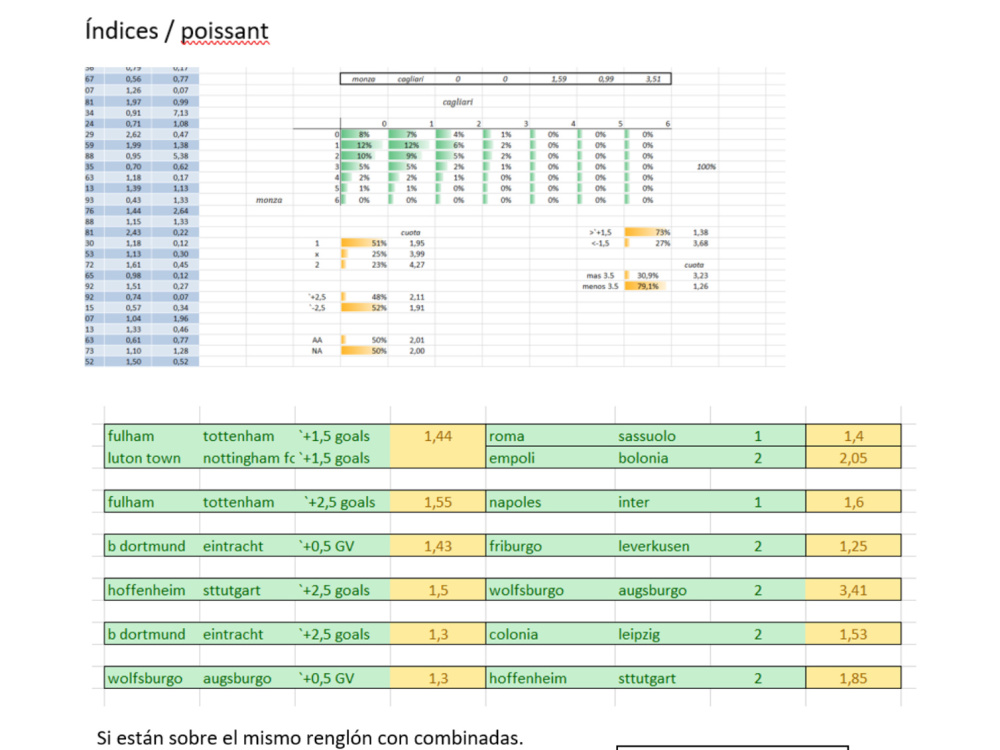Select the 3,68 cuota value
Viewport: 1000px width, 750px height.
[700, 243]
